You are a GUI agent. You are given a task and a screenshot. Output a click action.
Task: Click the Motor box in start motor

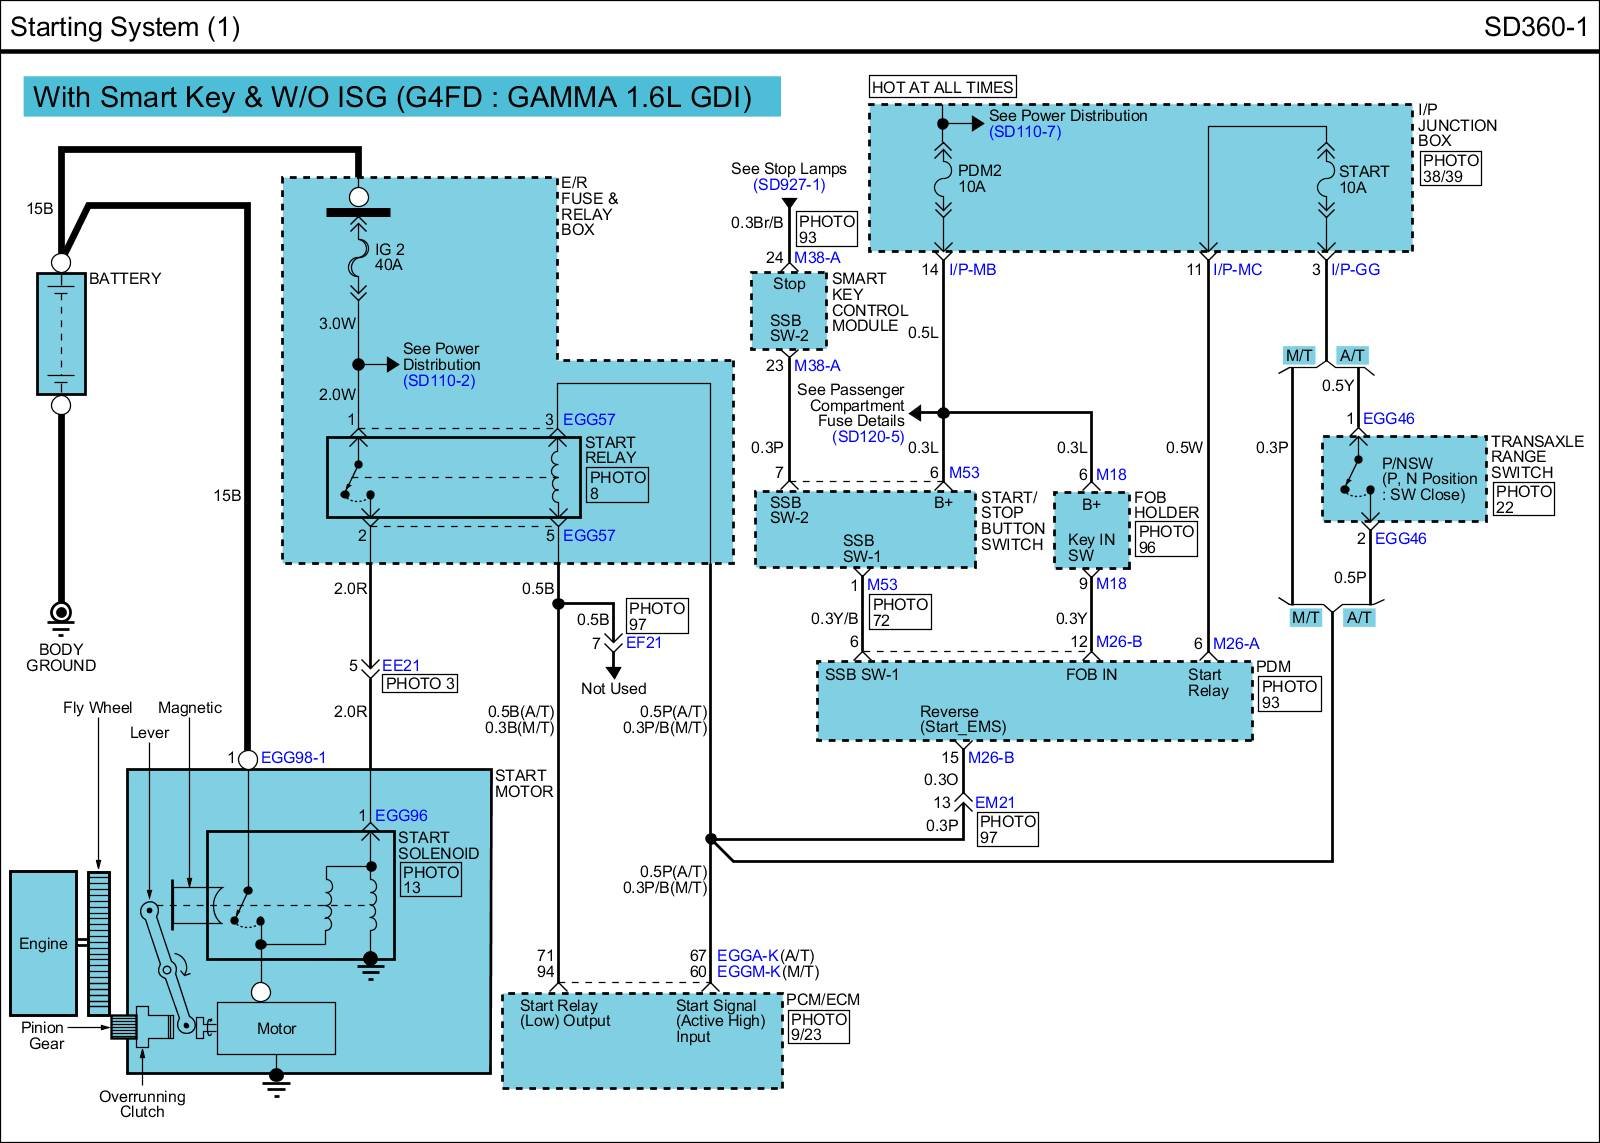pos(276,1028)
